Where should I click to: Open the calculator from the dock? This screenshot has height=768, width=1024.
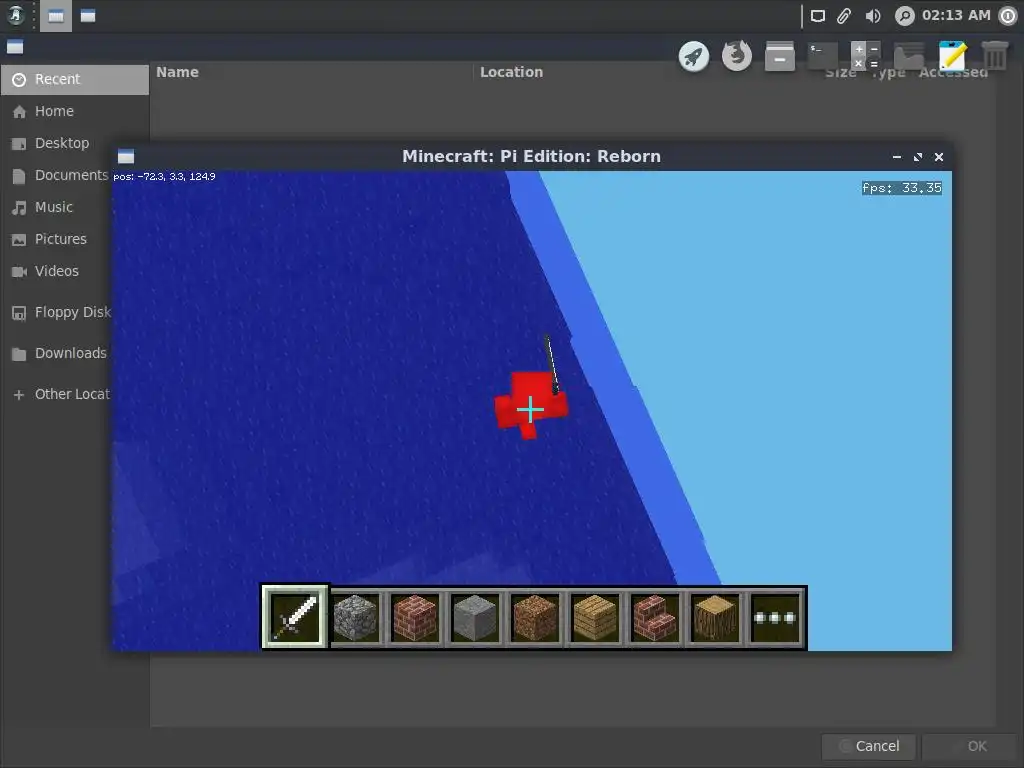click(865, 56)
